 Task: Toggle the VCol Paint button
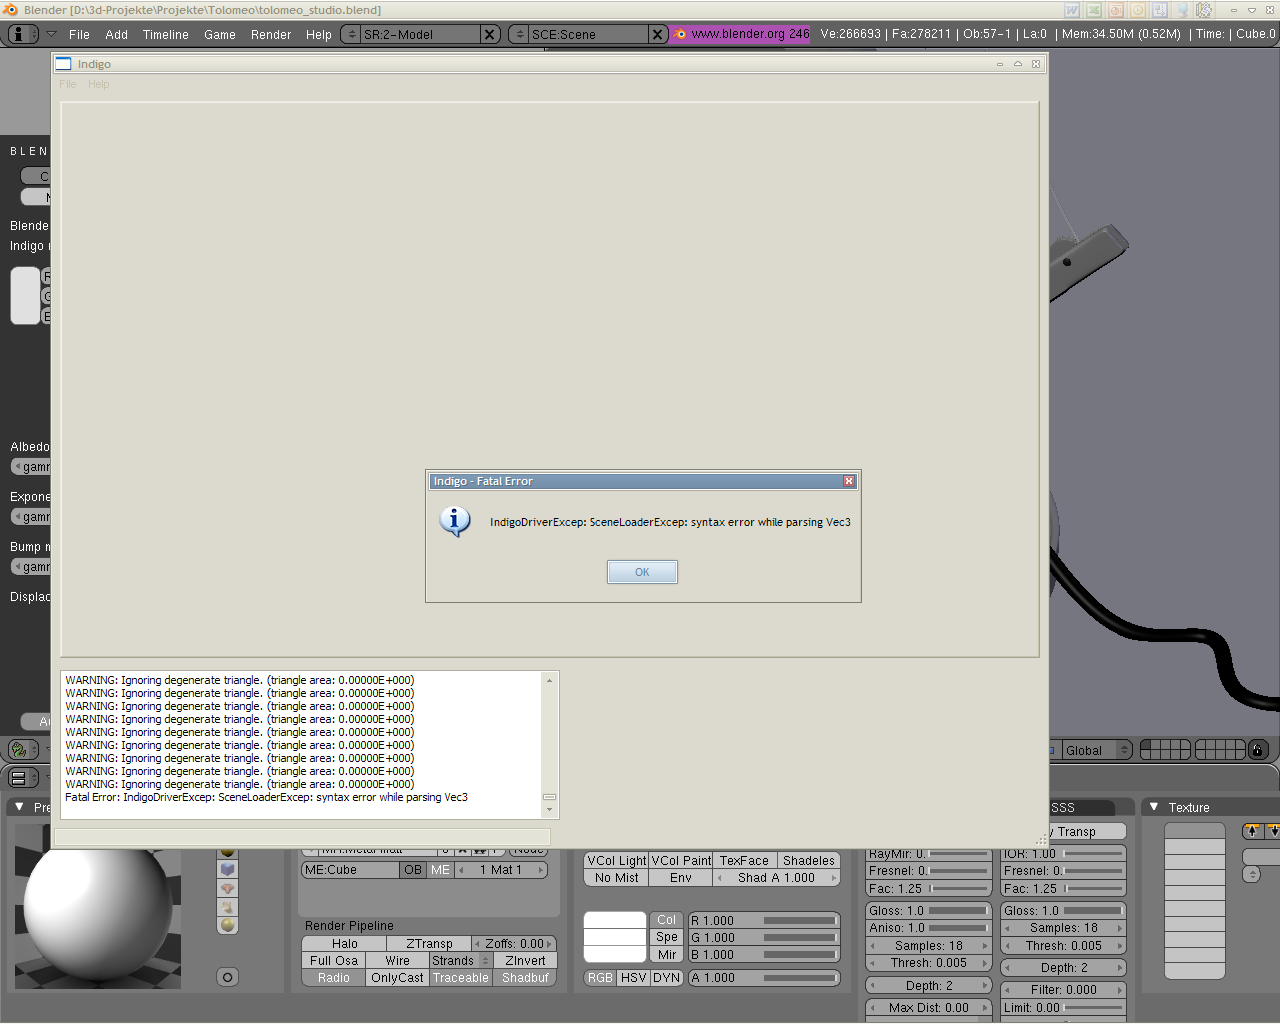click(681, 860)
